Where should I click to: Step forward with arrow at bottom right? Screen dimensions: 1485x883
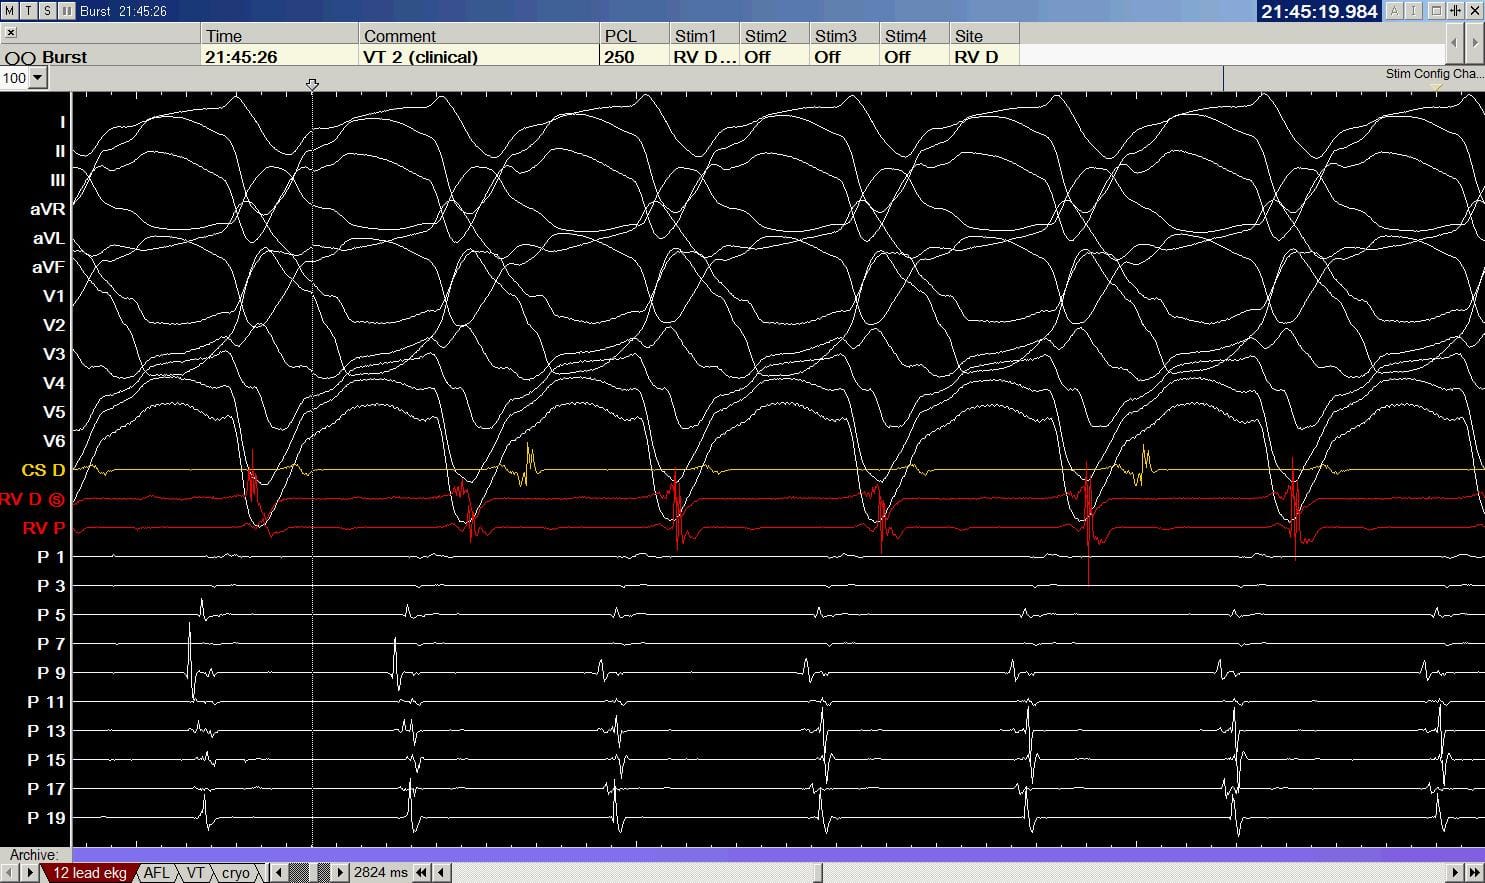coord(1456,873)
